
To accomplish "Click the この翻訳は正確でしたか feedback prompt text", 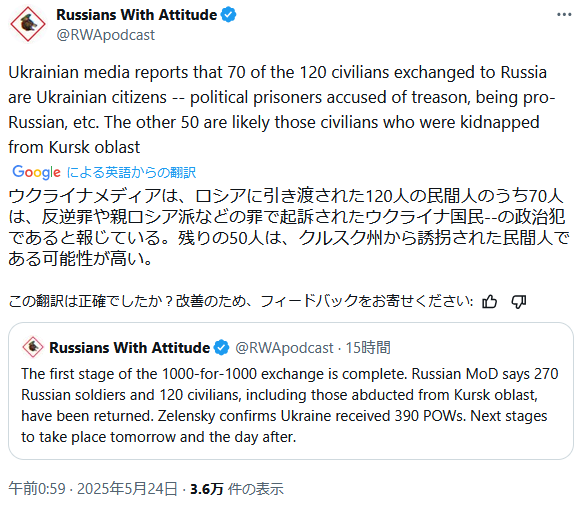I will [241, 301].
